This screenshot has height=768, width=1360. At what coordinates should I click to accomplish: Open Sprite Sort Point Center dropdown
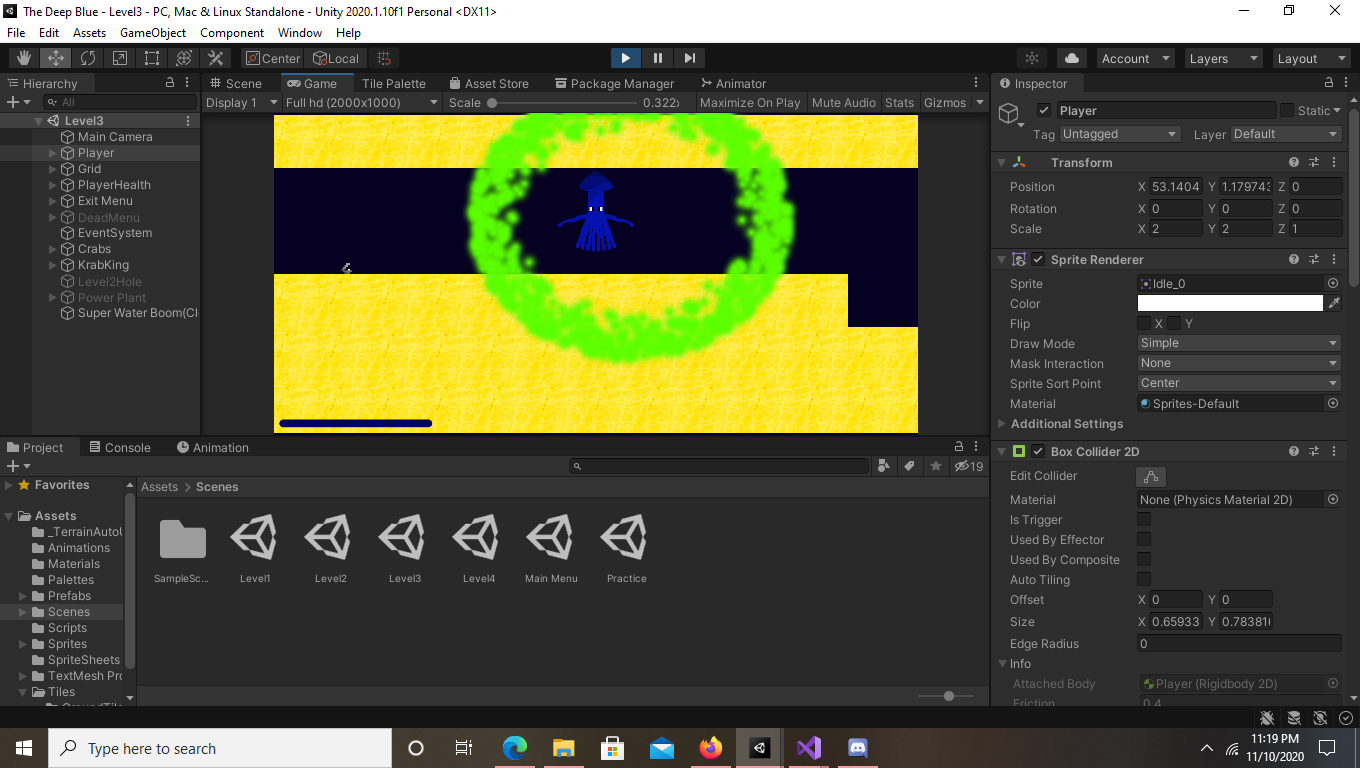coord(1239,383)
